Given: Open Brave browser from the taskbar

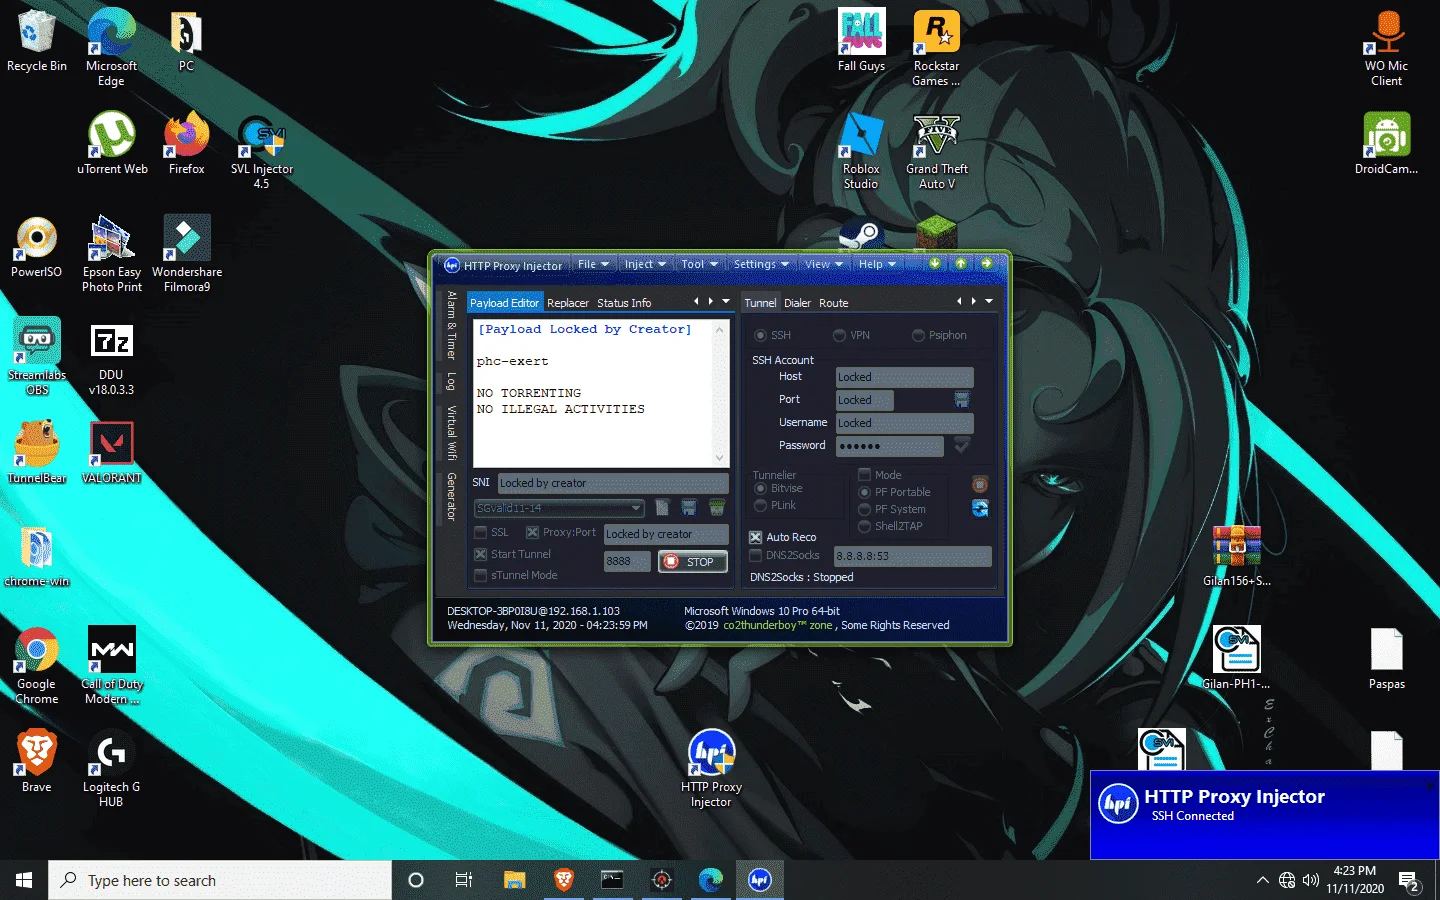Looking at the screenshot, I should (564, 880).
